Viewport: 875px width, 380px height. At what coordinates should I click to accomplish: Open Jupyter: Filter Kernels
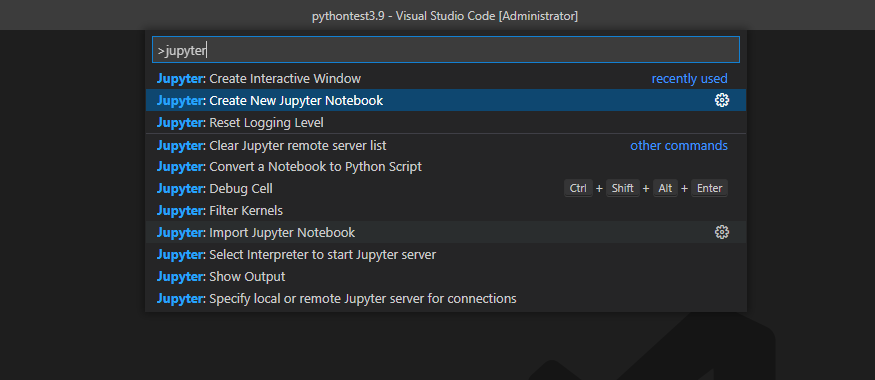click(446, 210)
